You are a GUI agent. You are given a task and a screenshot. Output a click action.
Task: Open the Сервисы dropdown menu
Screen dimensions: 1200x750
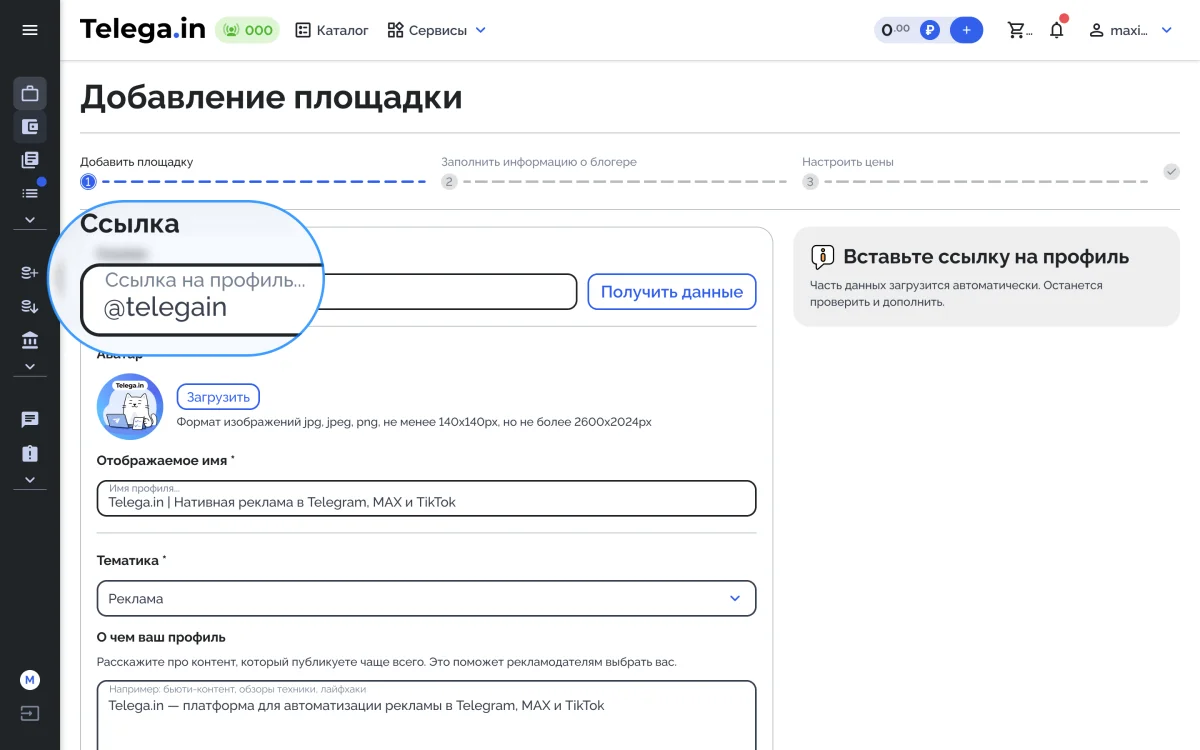point(437,30)
